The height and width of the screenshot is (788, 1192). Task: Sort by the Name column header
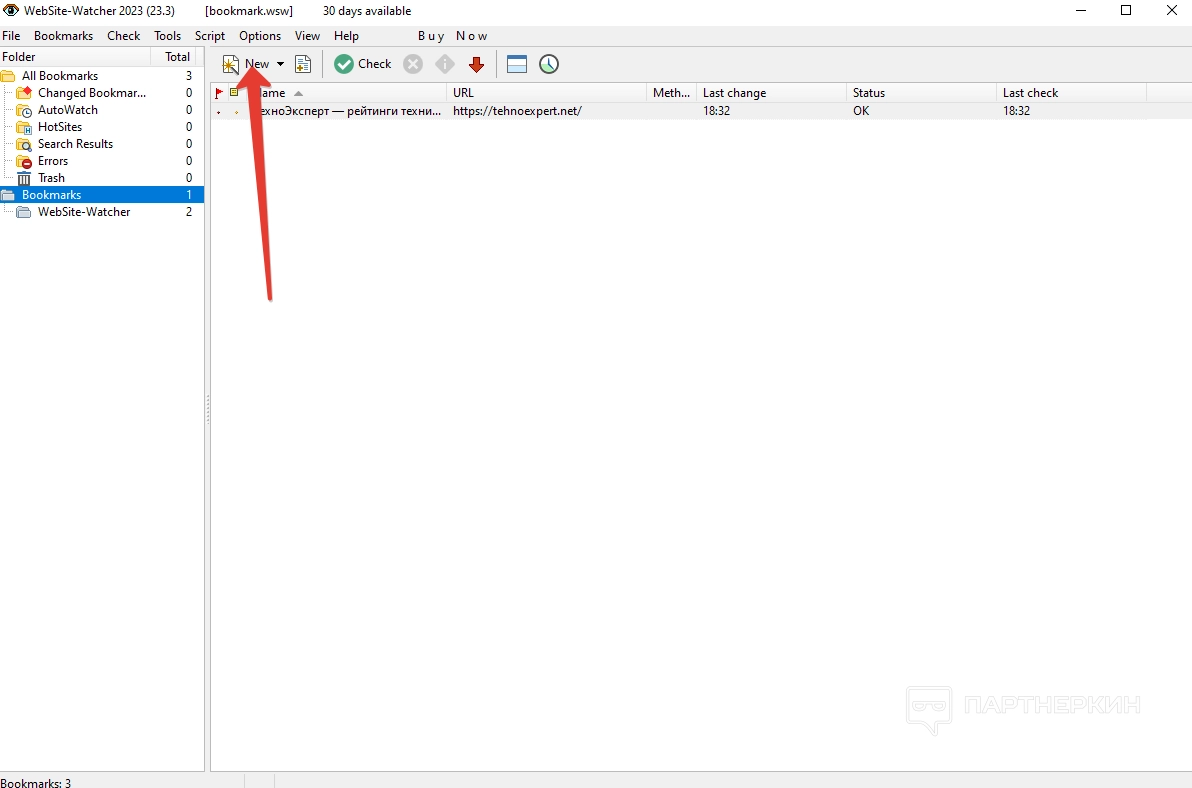(x=344, y=93)
